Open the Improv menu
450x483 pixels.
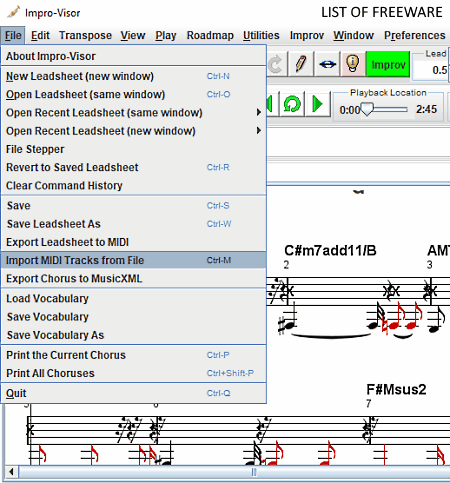[x=307, y=35]
